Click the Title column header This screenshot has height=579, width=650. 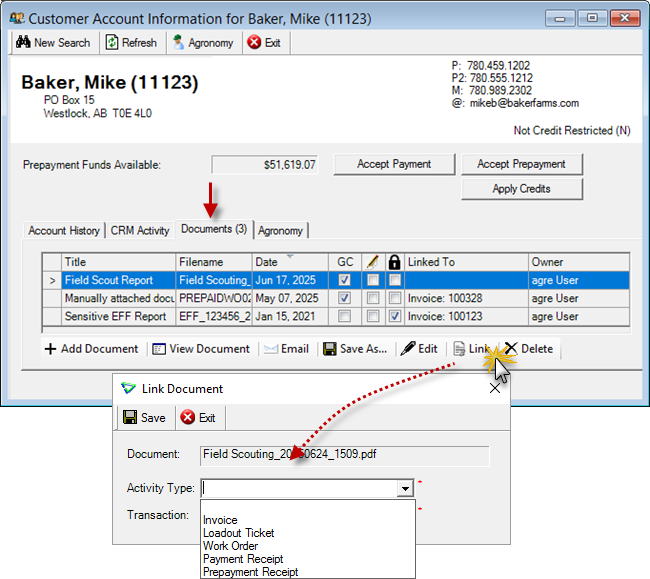[119, 262]
